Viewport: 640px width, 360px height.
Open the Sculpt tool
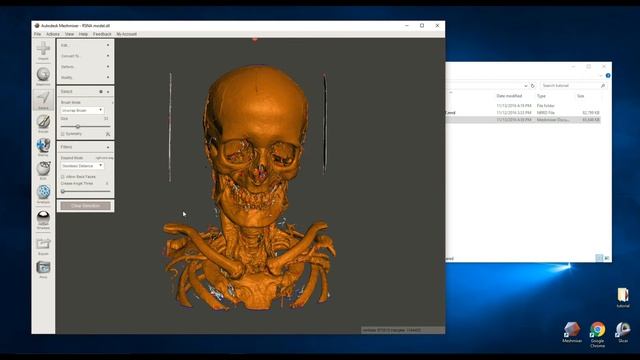(43, 123)
